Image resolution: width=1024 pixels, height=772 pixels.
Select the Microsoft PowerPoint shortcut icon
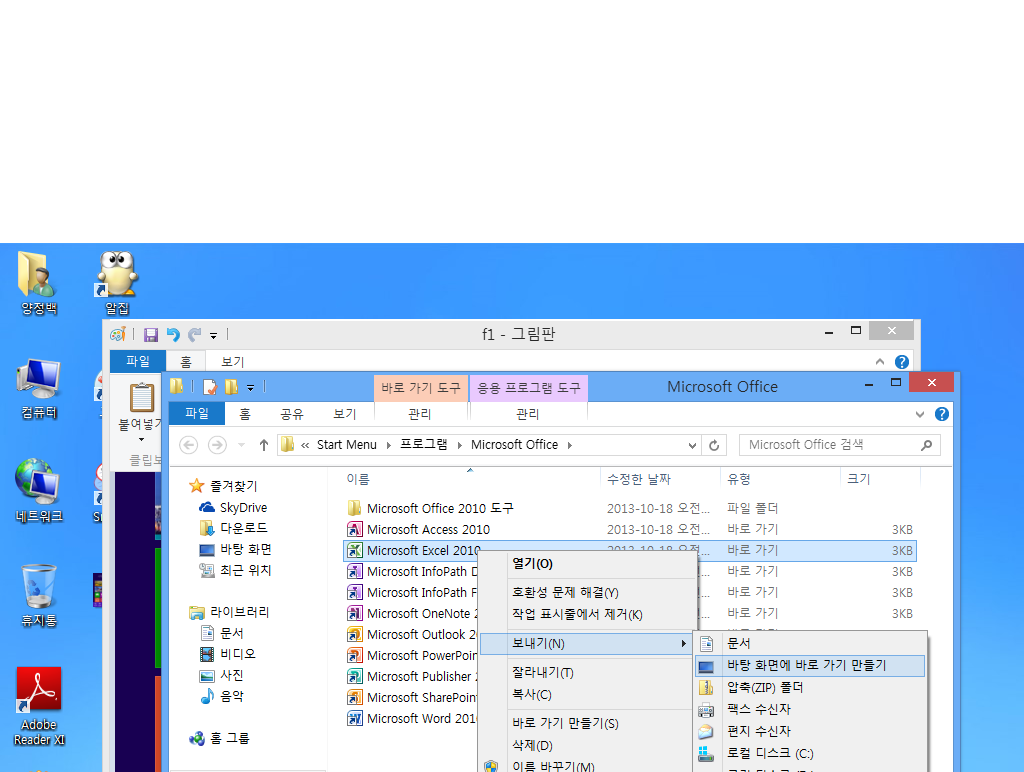355,655
